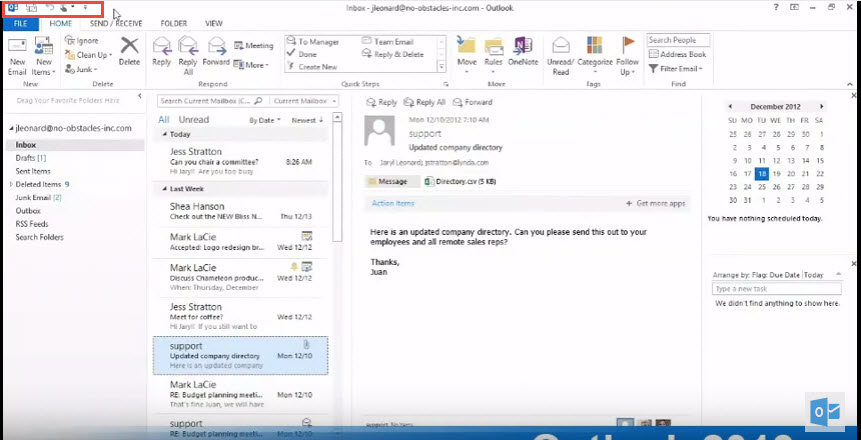Click the Done quick step
Image resolution: width=861 pixels, height=440 pixels.
[x=302, y=54]
